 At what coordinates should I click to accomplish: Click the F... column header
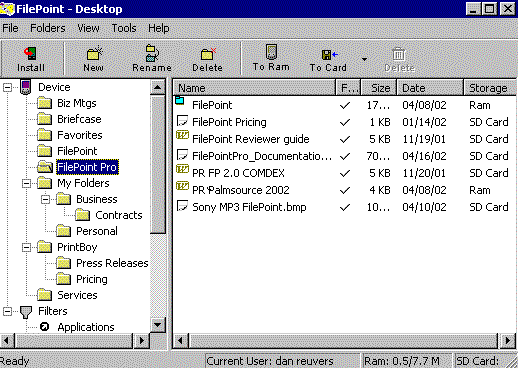click(x=348, y=88)
